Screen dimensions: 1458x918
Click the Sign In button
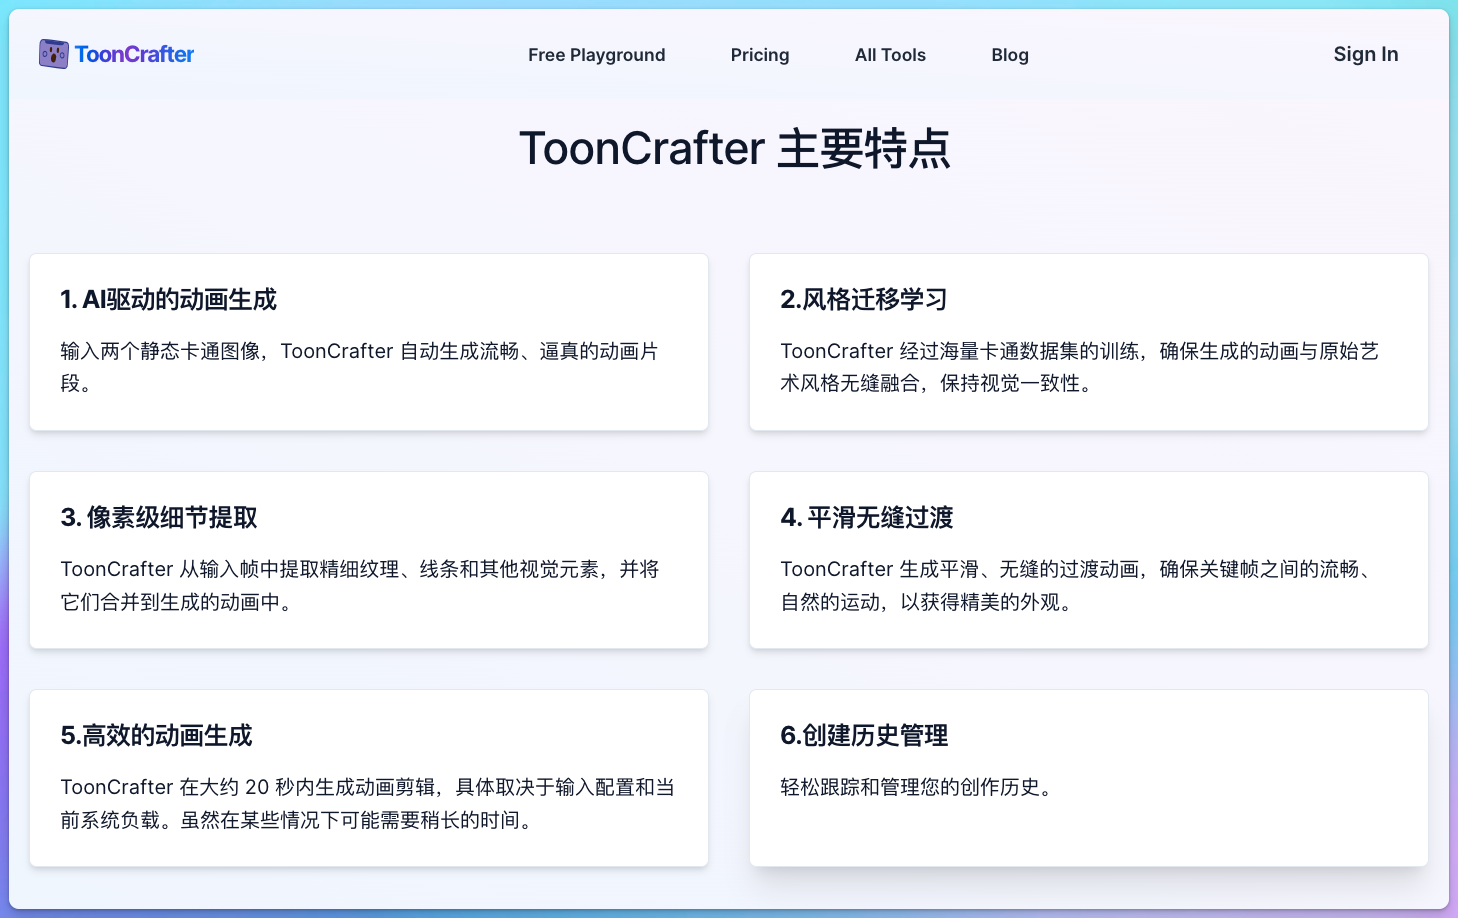click(1365, 54)
